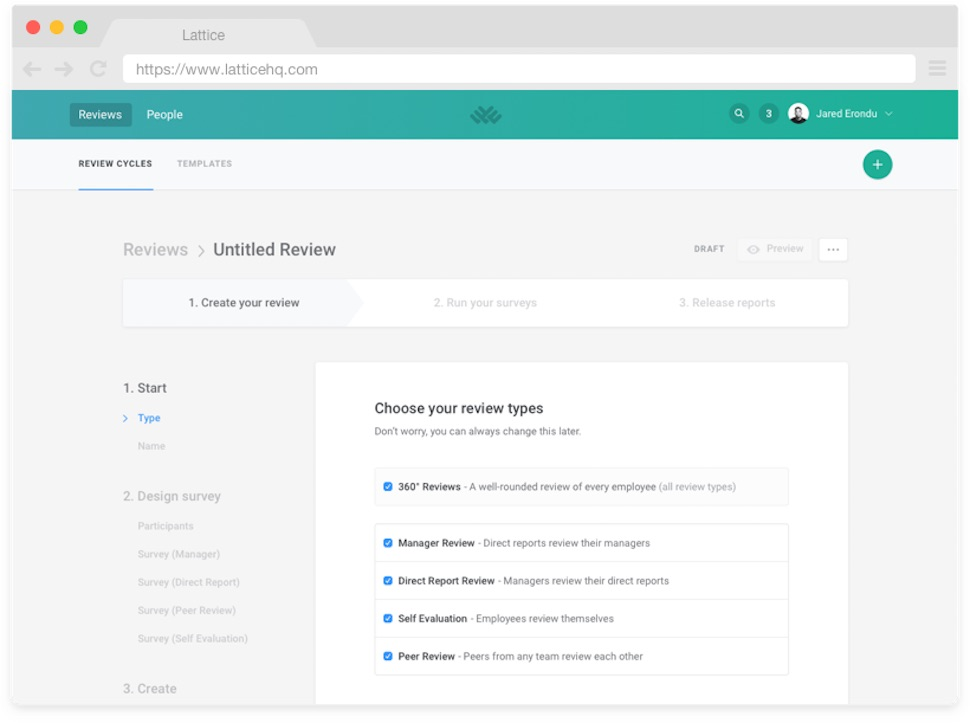
Task: Click the Lattice logo in the header
Action: click(x=484, y=113)
